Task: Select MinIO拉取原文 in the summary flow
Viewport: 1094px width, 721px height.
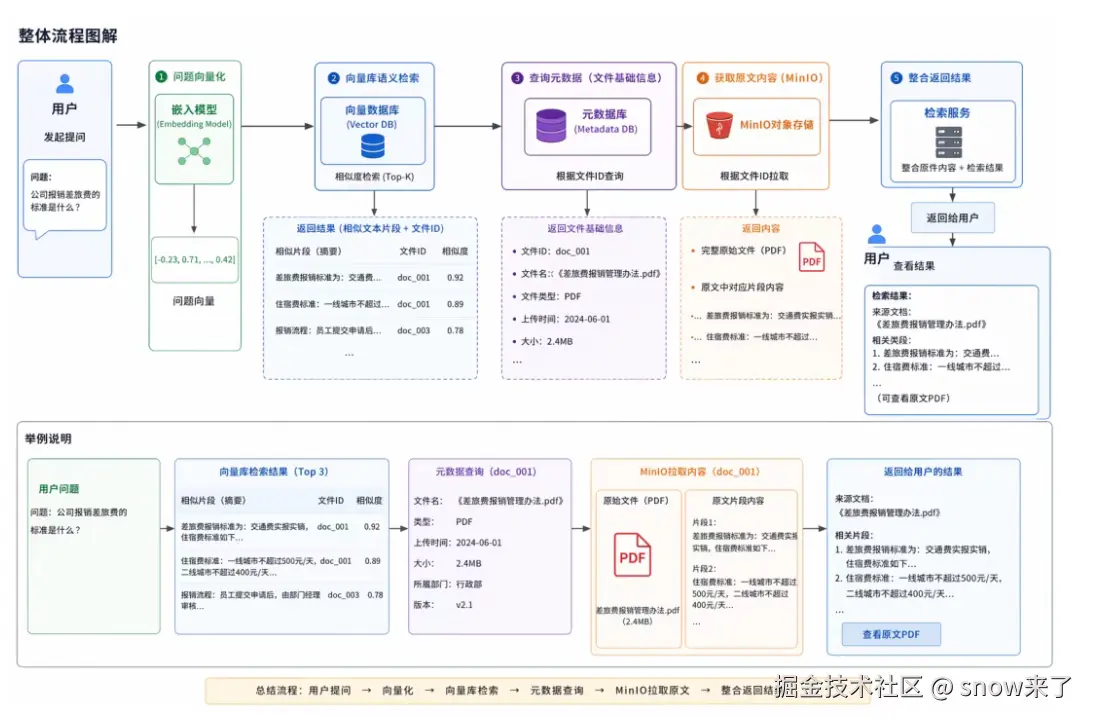Action: (x=652, y=690)
